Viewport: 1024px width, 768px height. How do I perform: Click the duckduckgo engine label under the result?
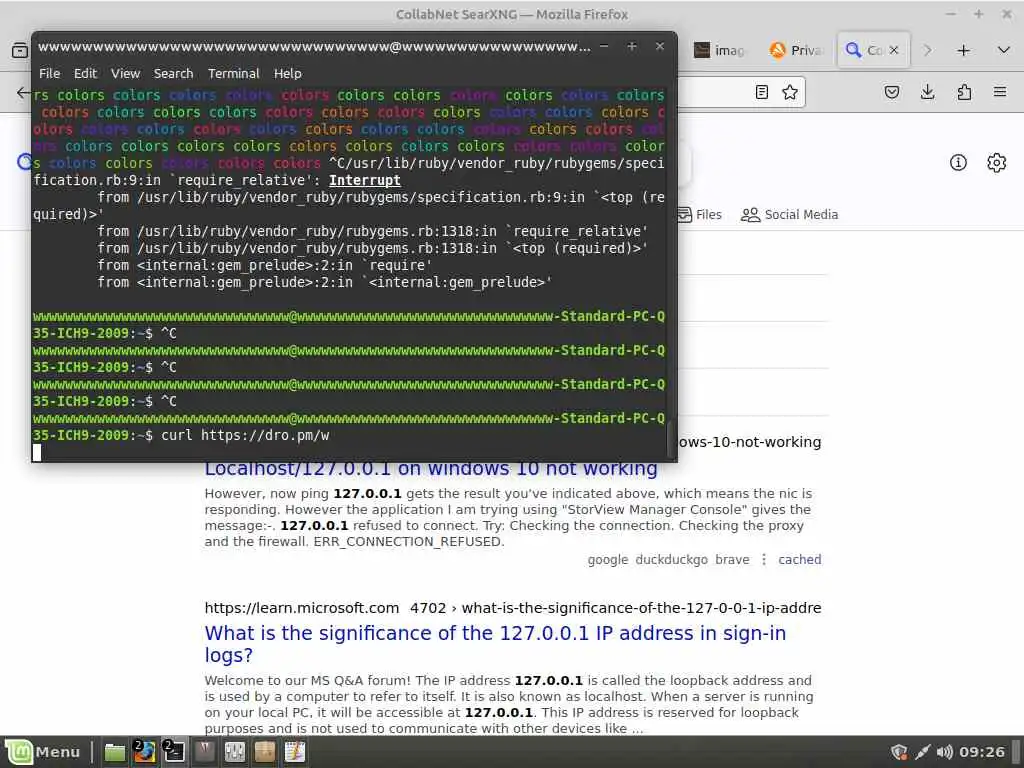(x=671, y=560)
